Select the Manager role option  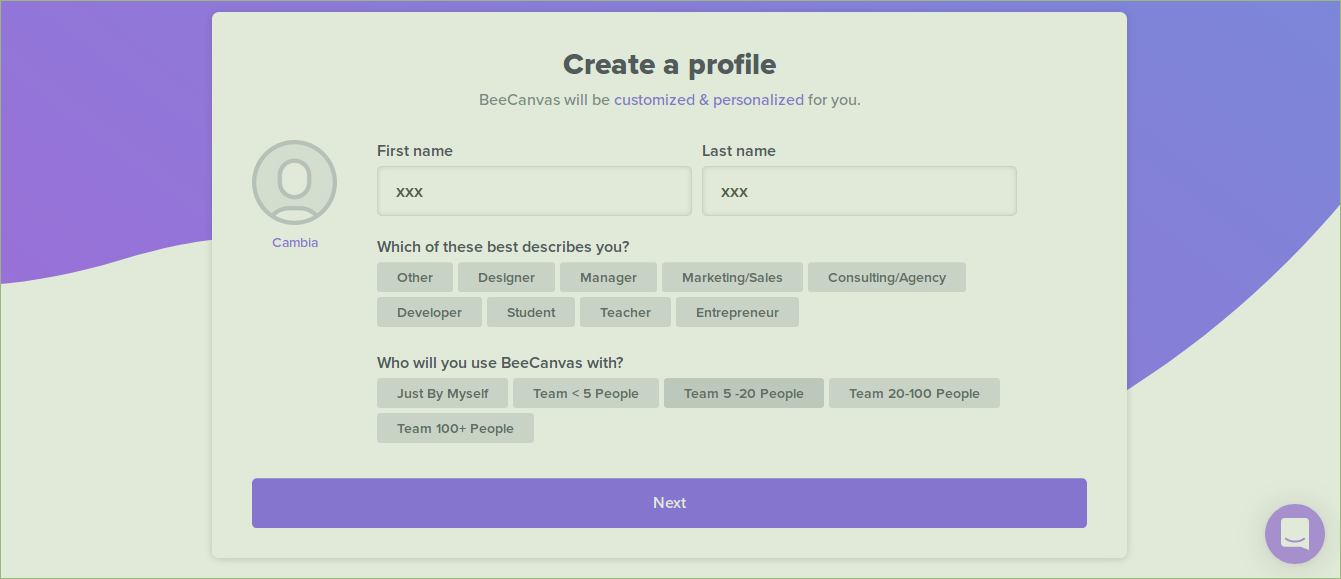[608, 277]
